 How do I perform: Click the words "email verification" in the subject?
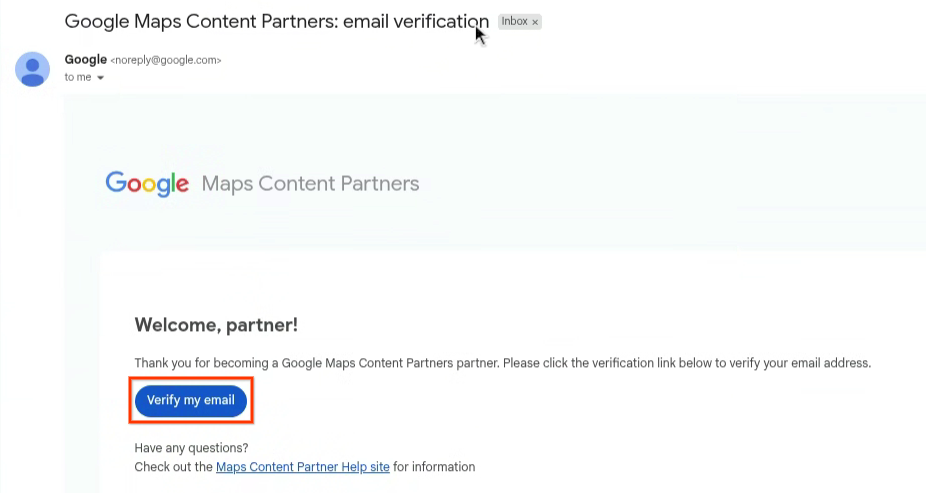click(416, 21)
